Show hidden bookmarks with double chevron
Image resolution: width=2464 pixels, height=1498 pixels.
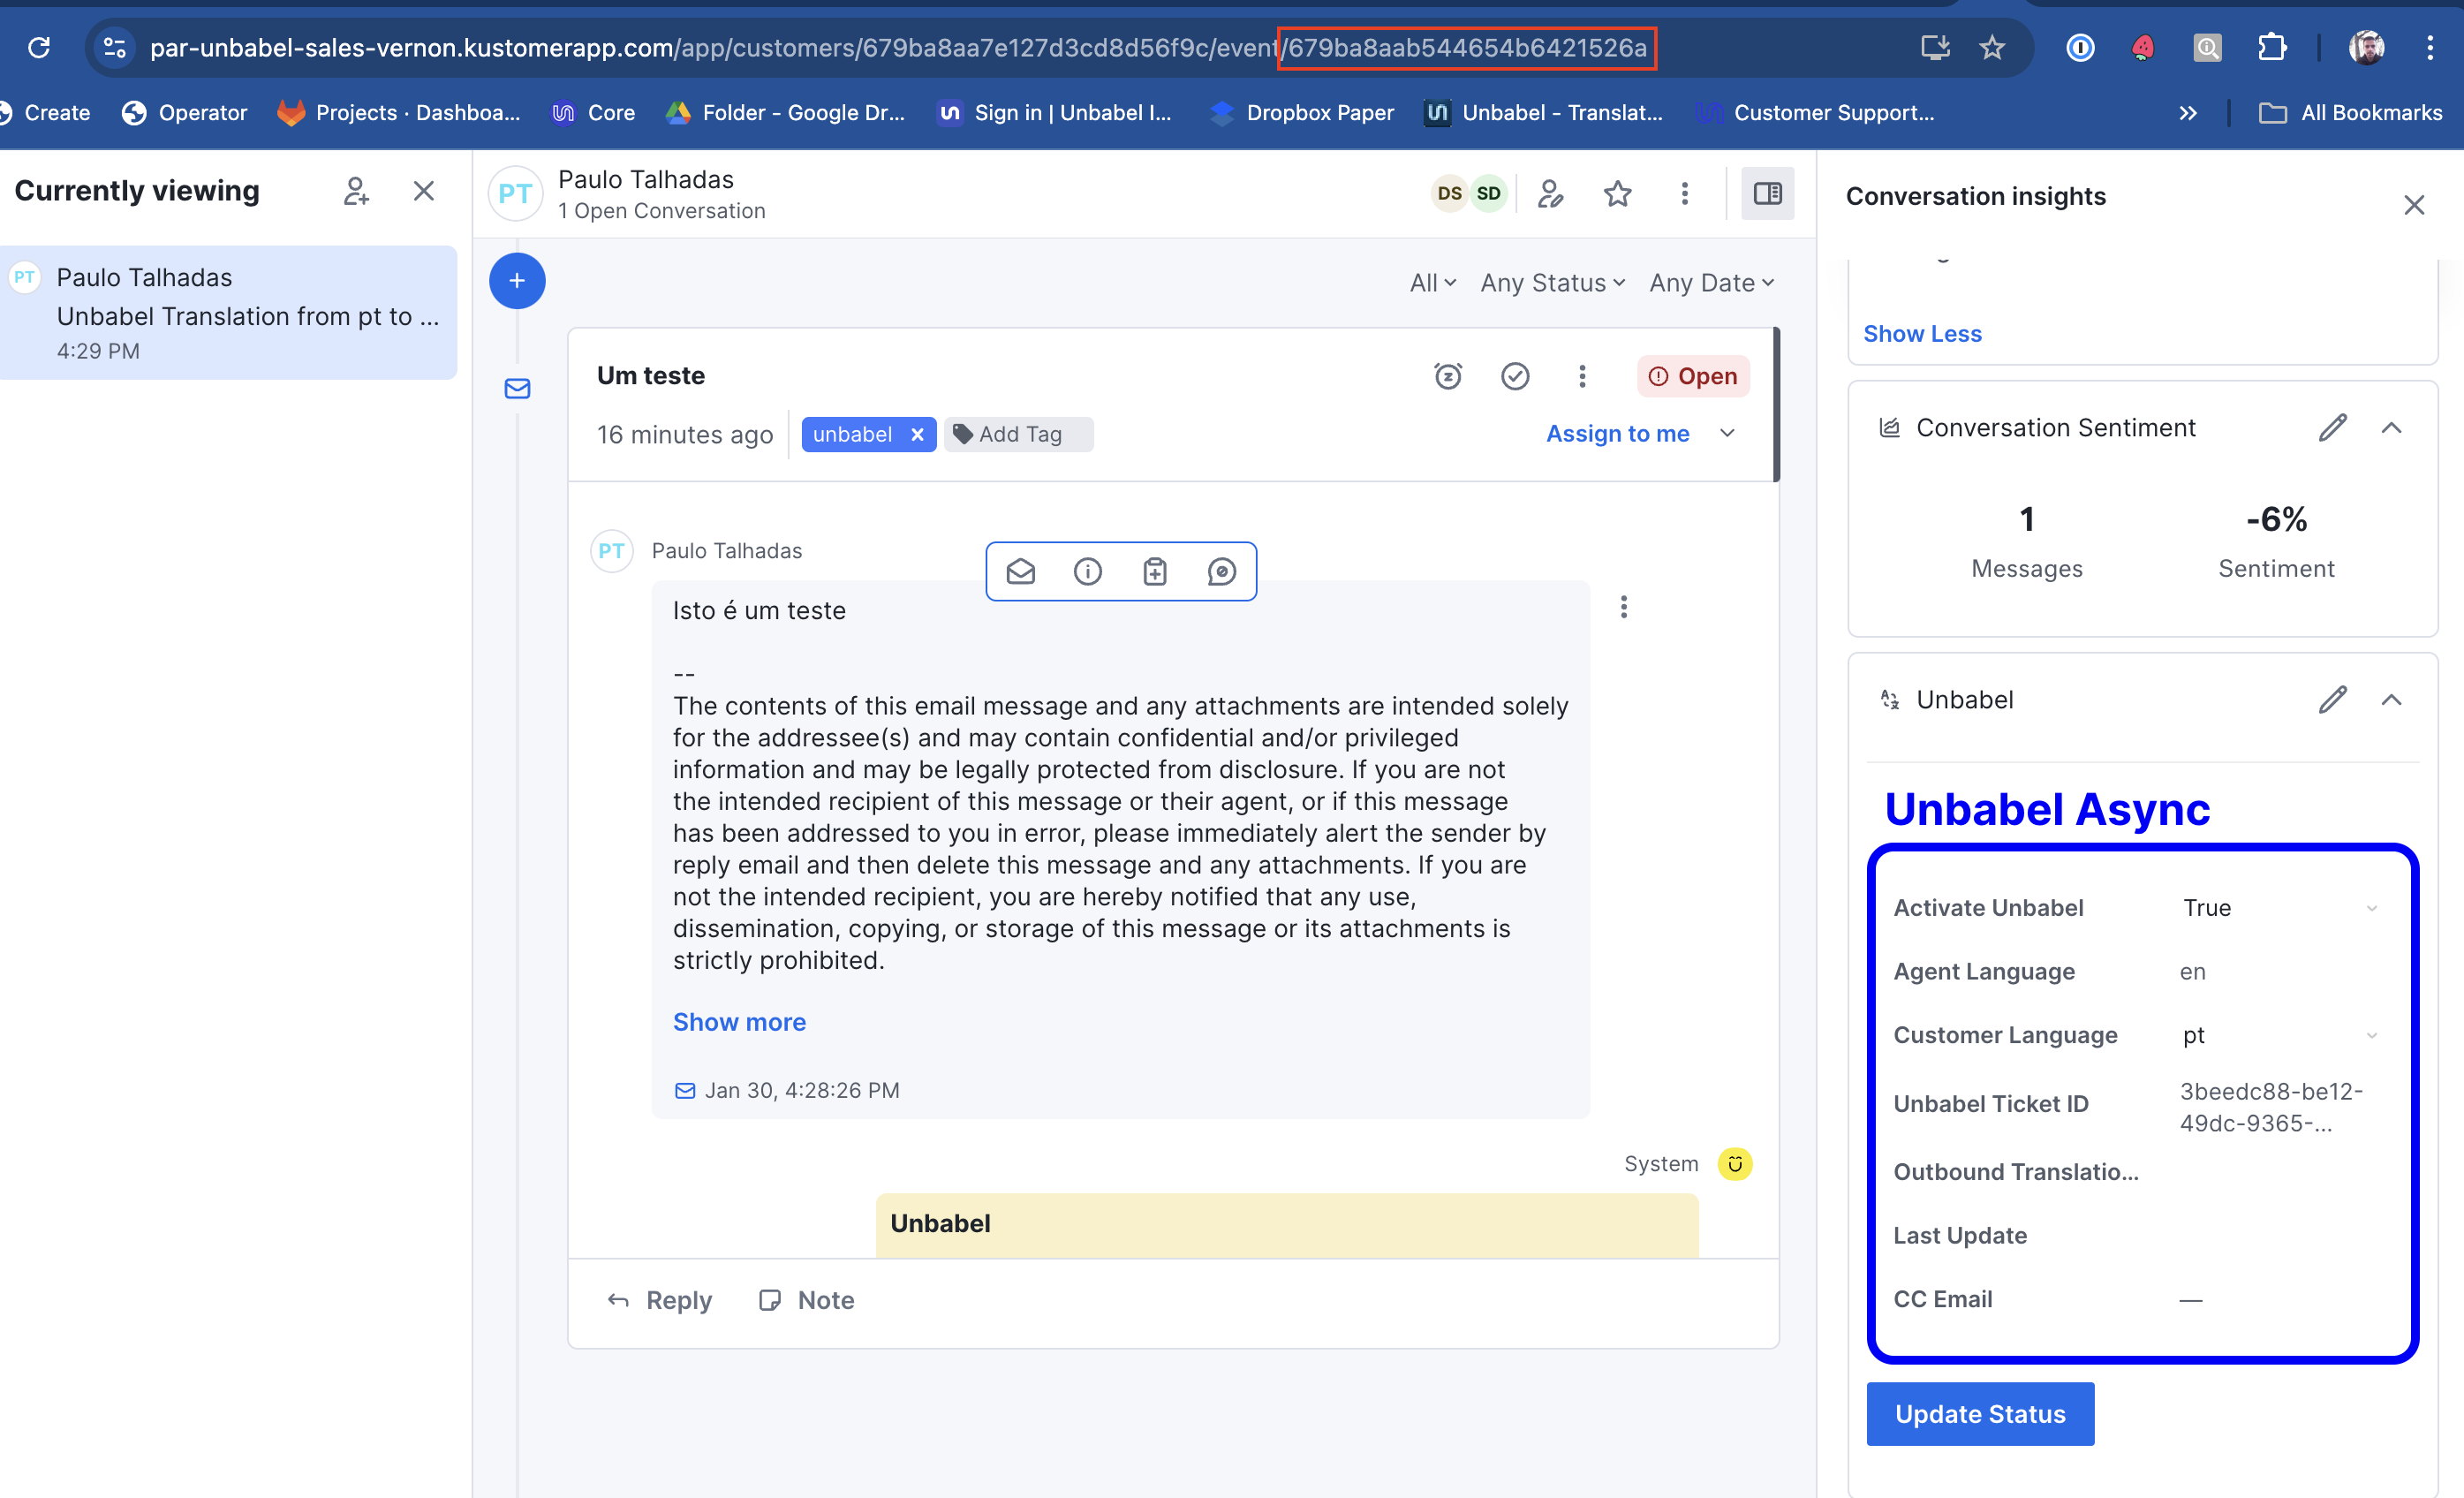2188,113
